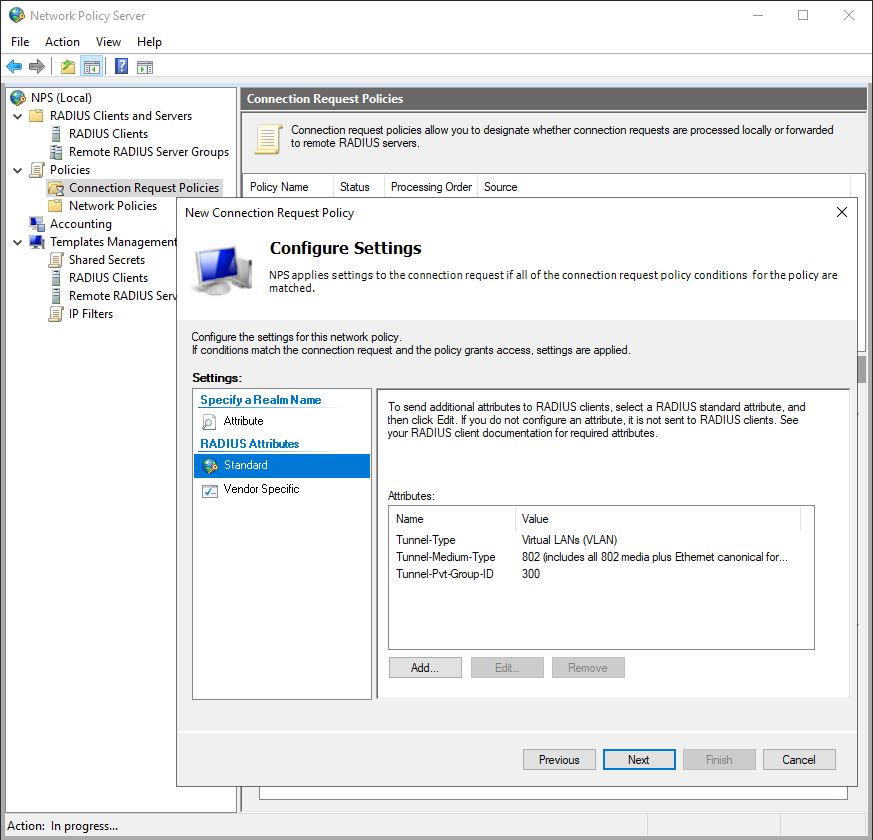The width and height of the screenshot is (873, 840).
Task: Select RADIUS Clients under Templates Management
Action: (x=109, y=278)
